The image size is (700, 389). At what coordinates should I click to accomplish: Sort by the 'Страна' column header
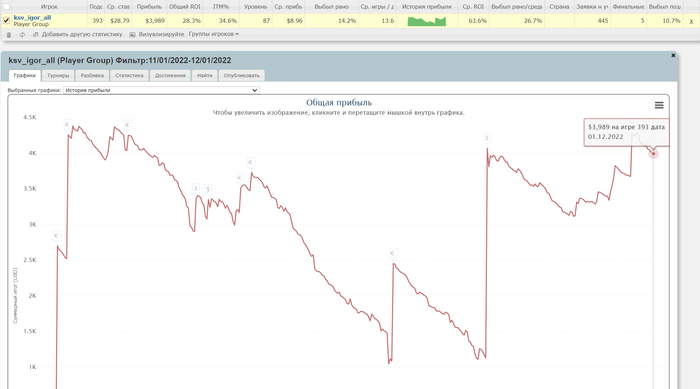click(x=559, y=7)
